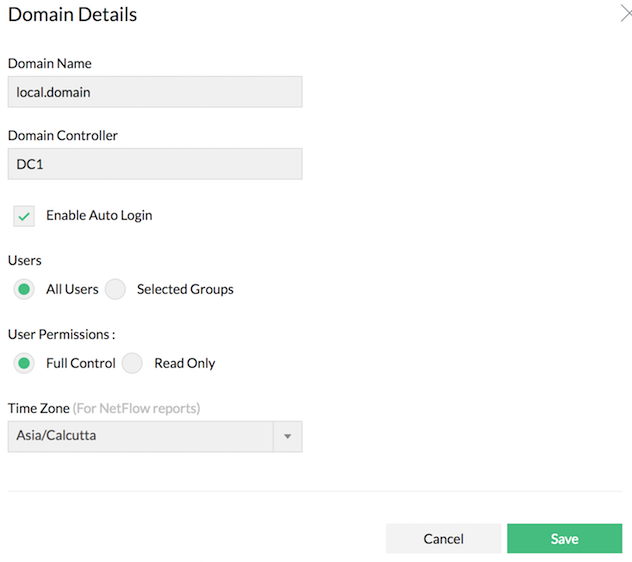This screenshot has height=562, width=632.
Task: Click the "All Users" option label
Action: [x=72, y=289]
